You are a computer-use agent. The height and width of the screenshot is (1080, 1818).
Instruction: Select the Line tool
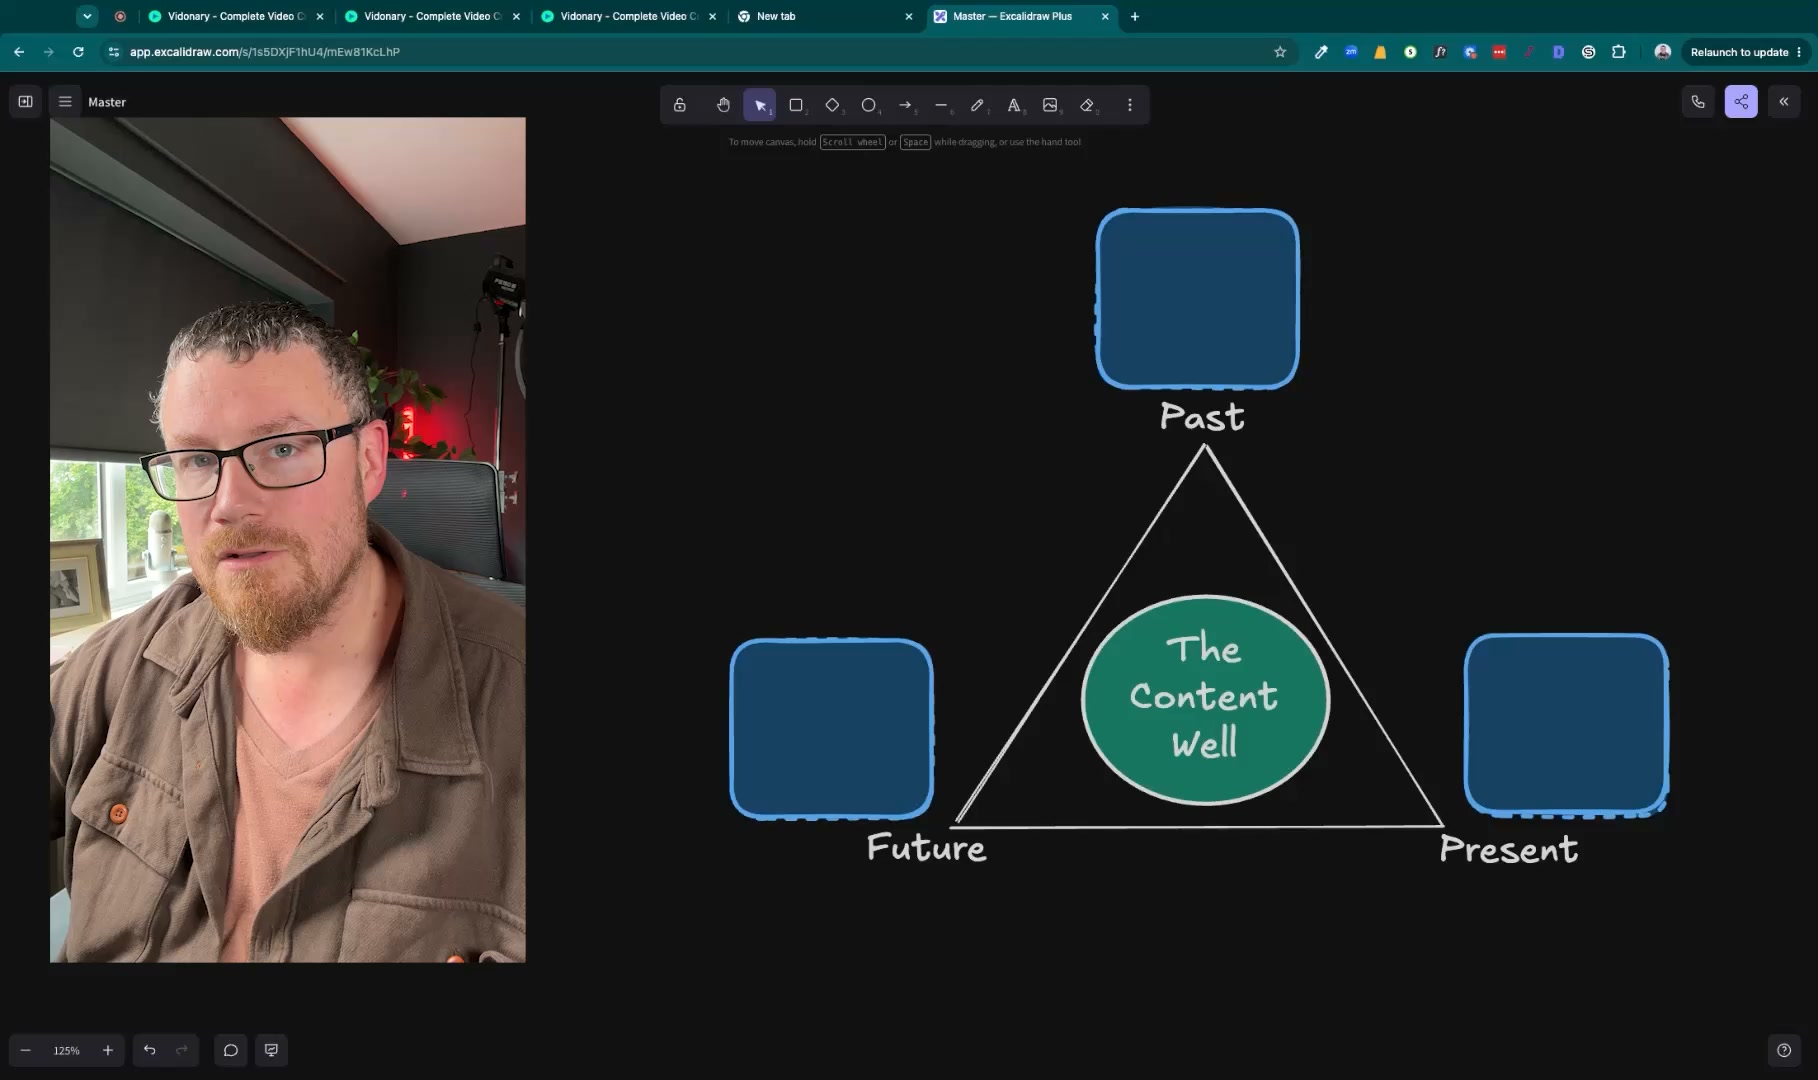tap(941, 105)
